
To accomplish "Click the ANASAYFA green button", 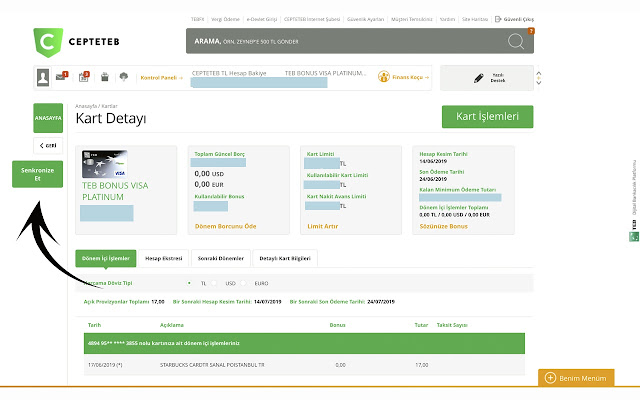I will tap(48, 118).
